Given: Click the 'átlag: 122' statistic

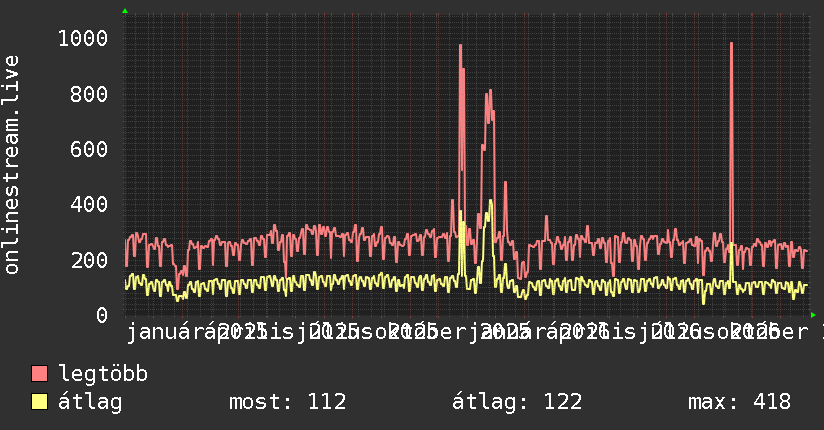Looking at the screenshot, I should tap(517, 402).
